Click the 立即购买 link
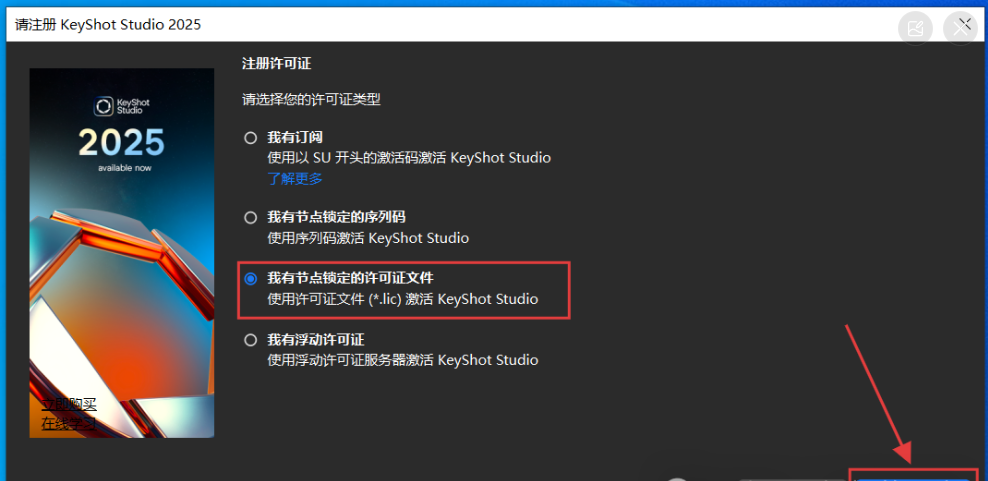 coord(69,404)
